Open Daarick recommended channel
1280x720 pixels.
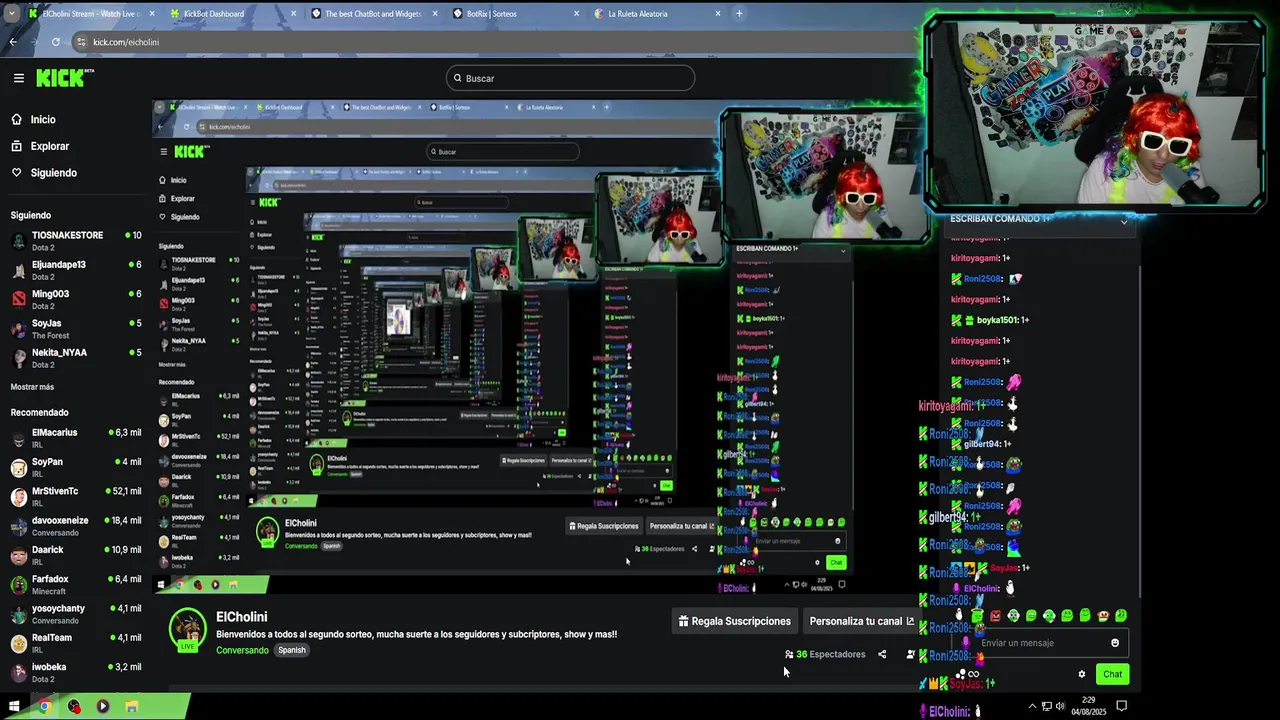[x=76, y=555]
